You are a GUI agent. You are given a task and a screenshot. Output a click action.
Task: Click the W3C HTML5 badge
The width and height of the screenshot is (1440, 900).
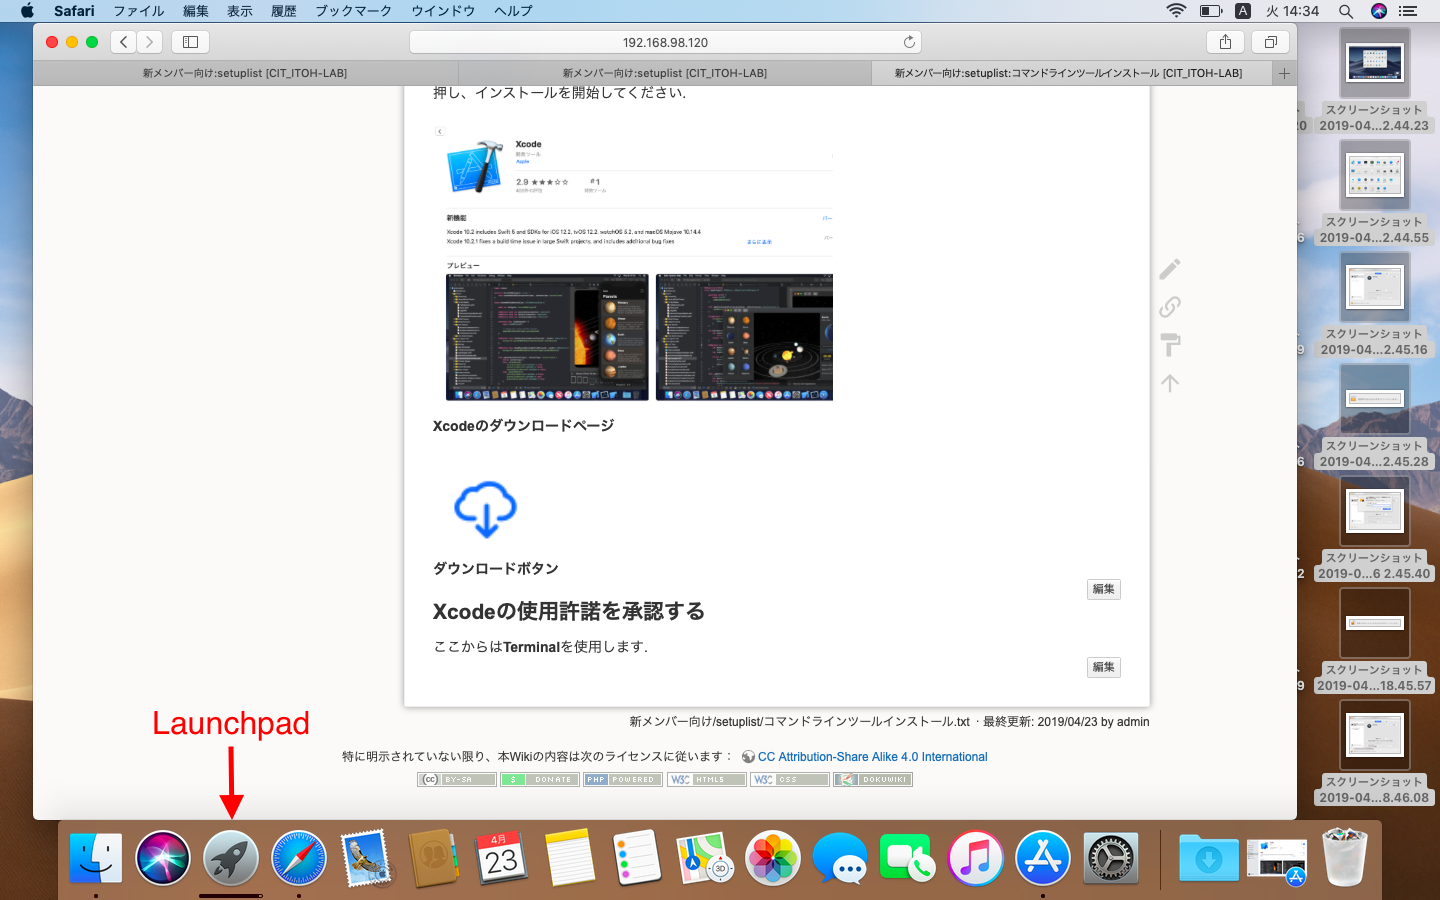(x=707, y=779)
